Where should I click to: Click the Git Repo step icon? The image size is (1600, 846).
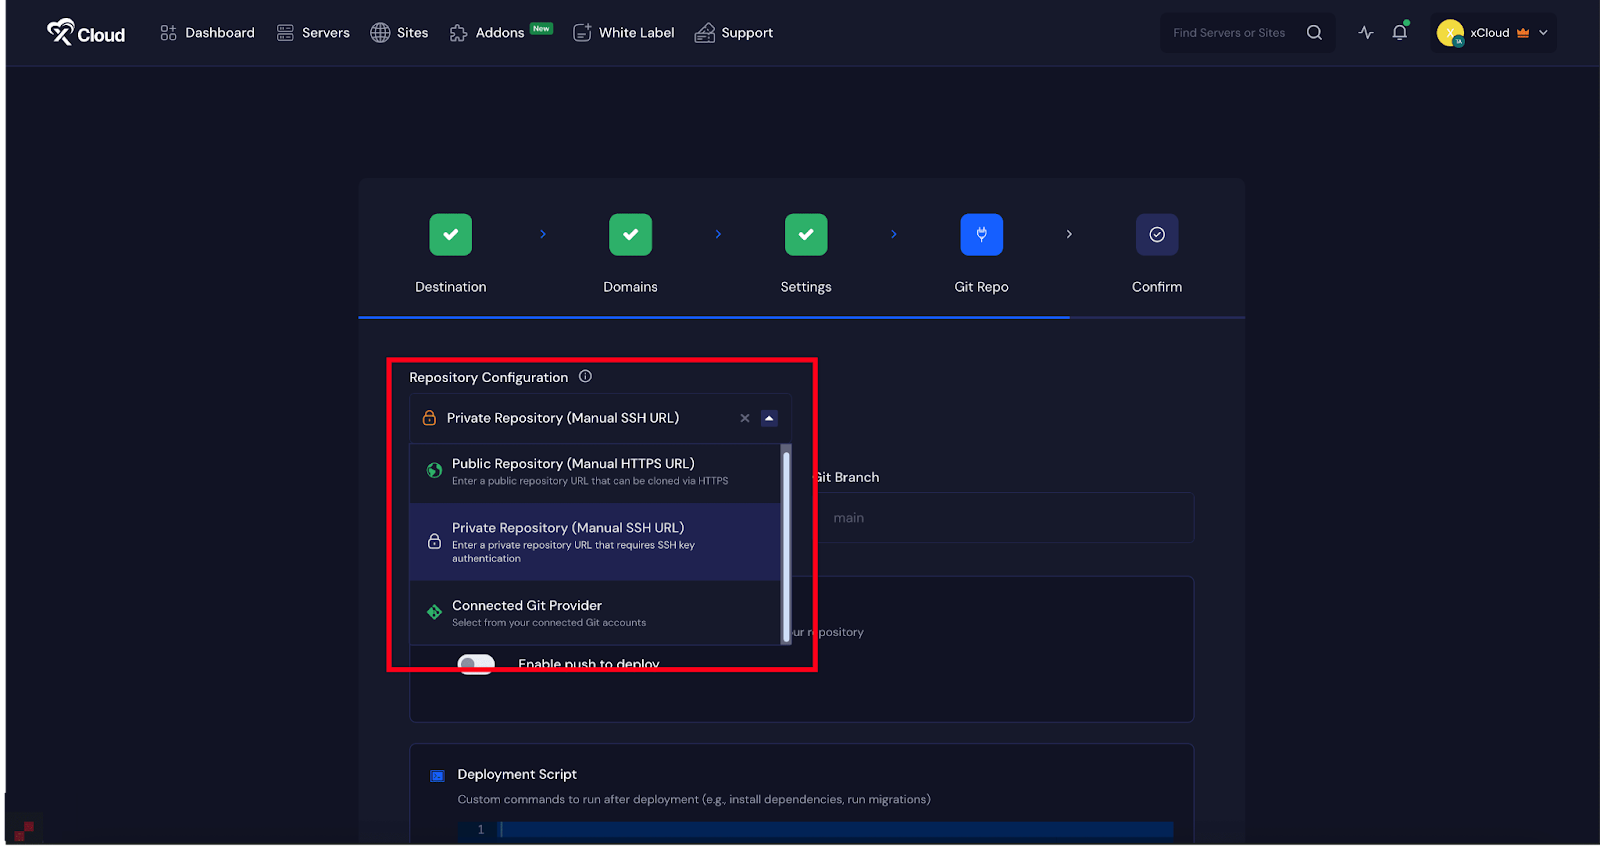[981, 235]
